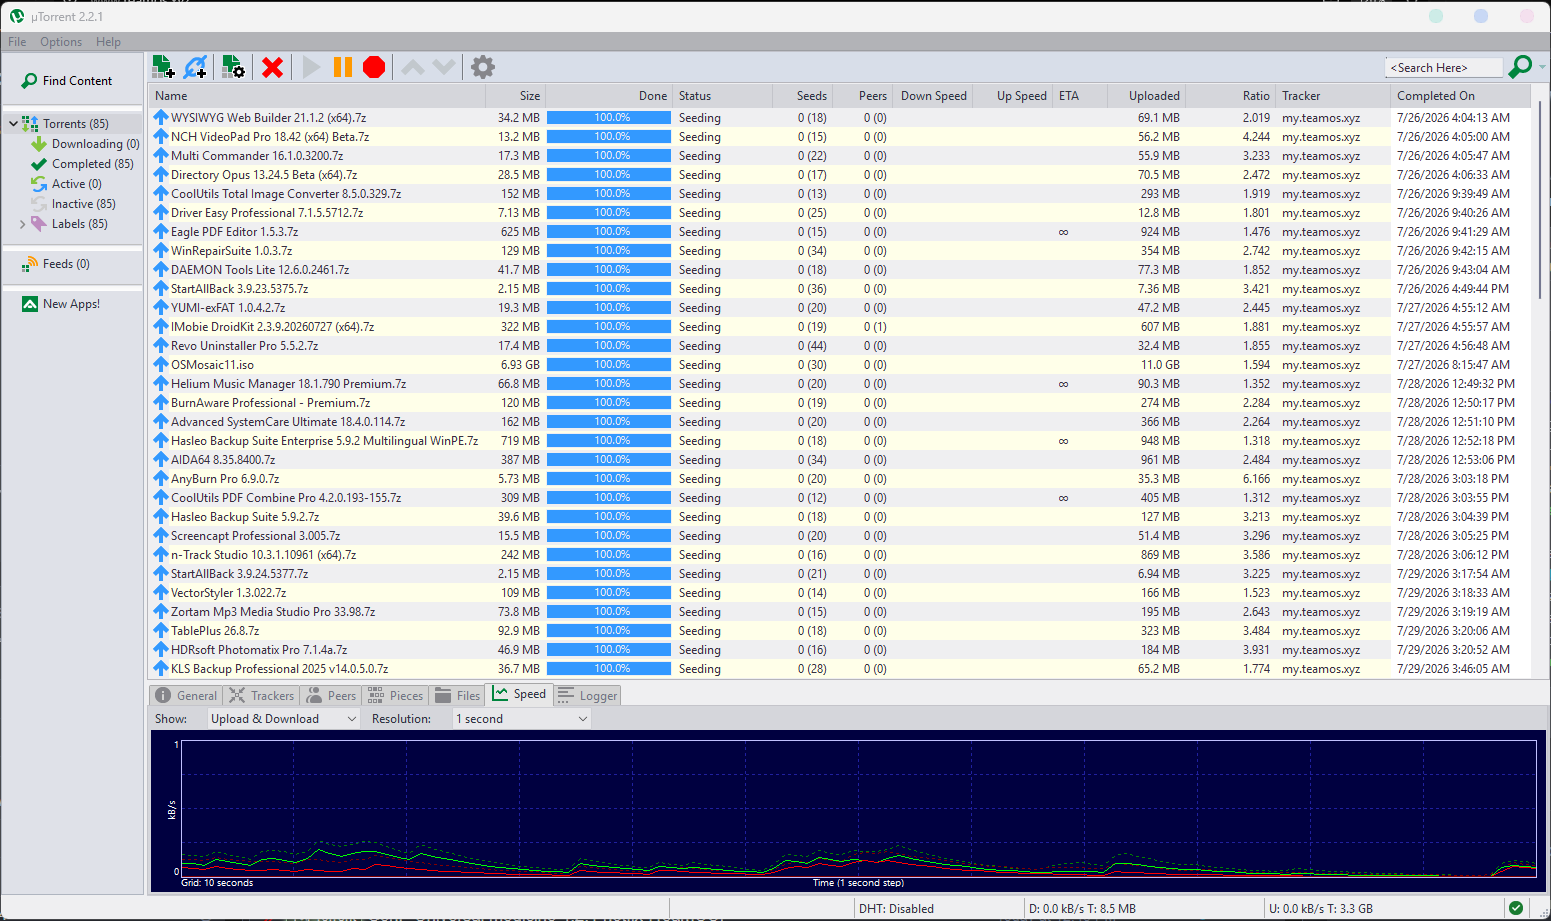
Task: Sort by the Seeds column header
Action: [x=803, y=96]
